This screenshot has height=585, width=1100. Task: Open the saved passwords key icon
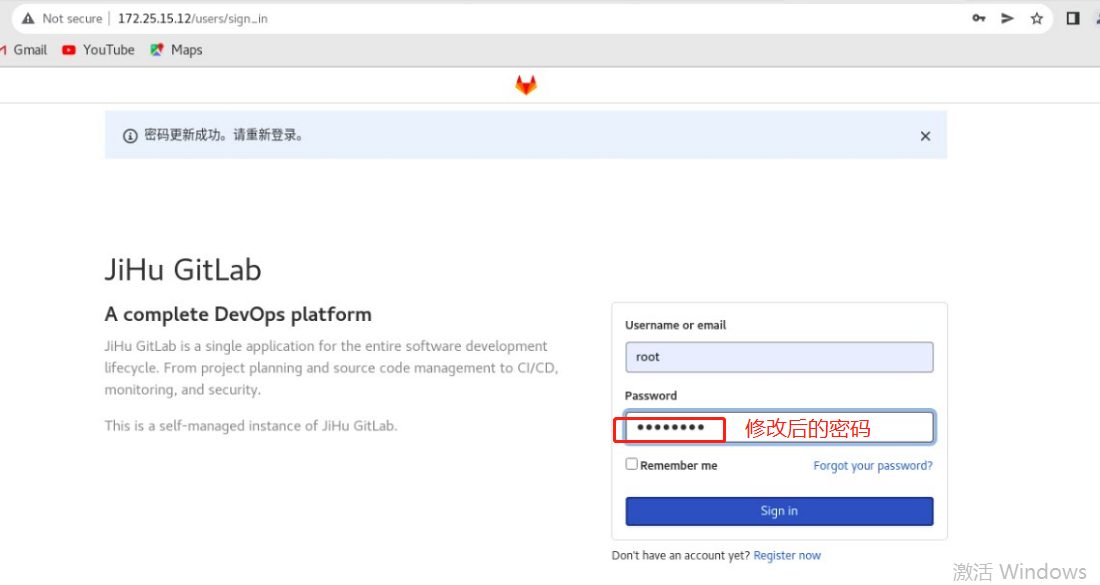coord(979,18)
